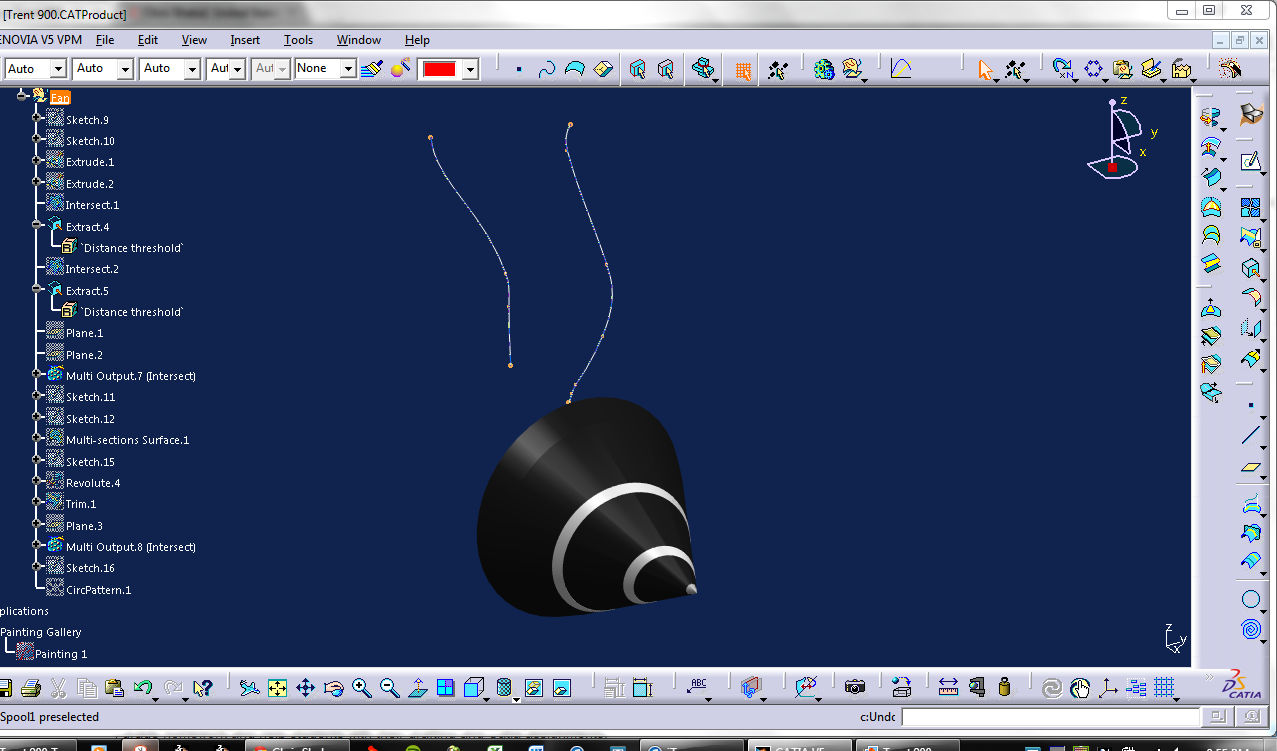Open the View menu
This screenshot has height=751, width=1277.
pyautogui.click(x=194, y=40)
